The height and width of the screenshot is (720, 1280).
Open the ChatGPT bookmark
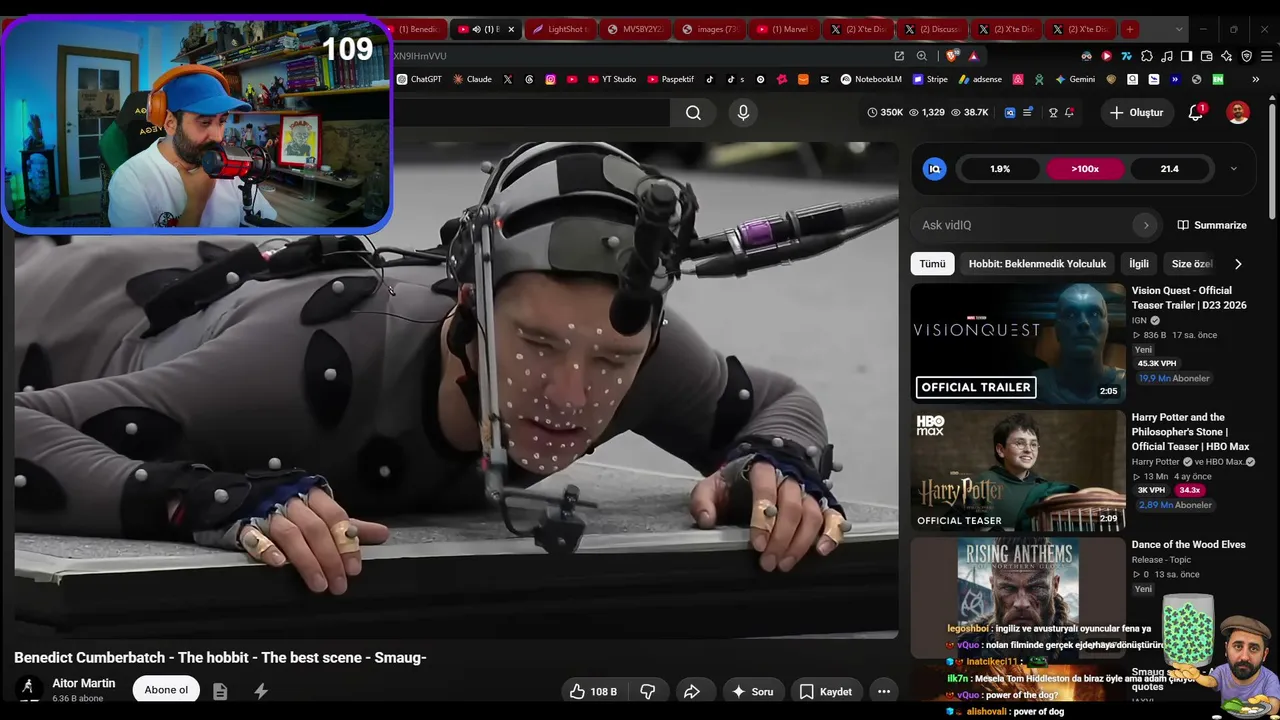pyautogui.click(x=419, y=79)
